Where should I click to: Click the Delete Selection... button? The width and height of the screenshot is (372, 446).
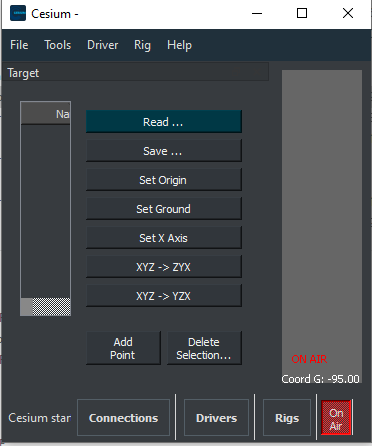tap(204, 348)
